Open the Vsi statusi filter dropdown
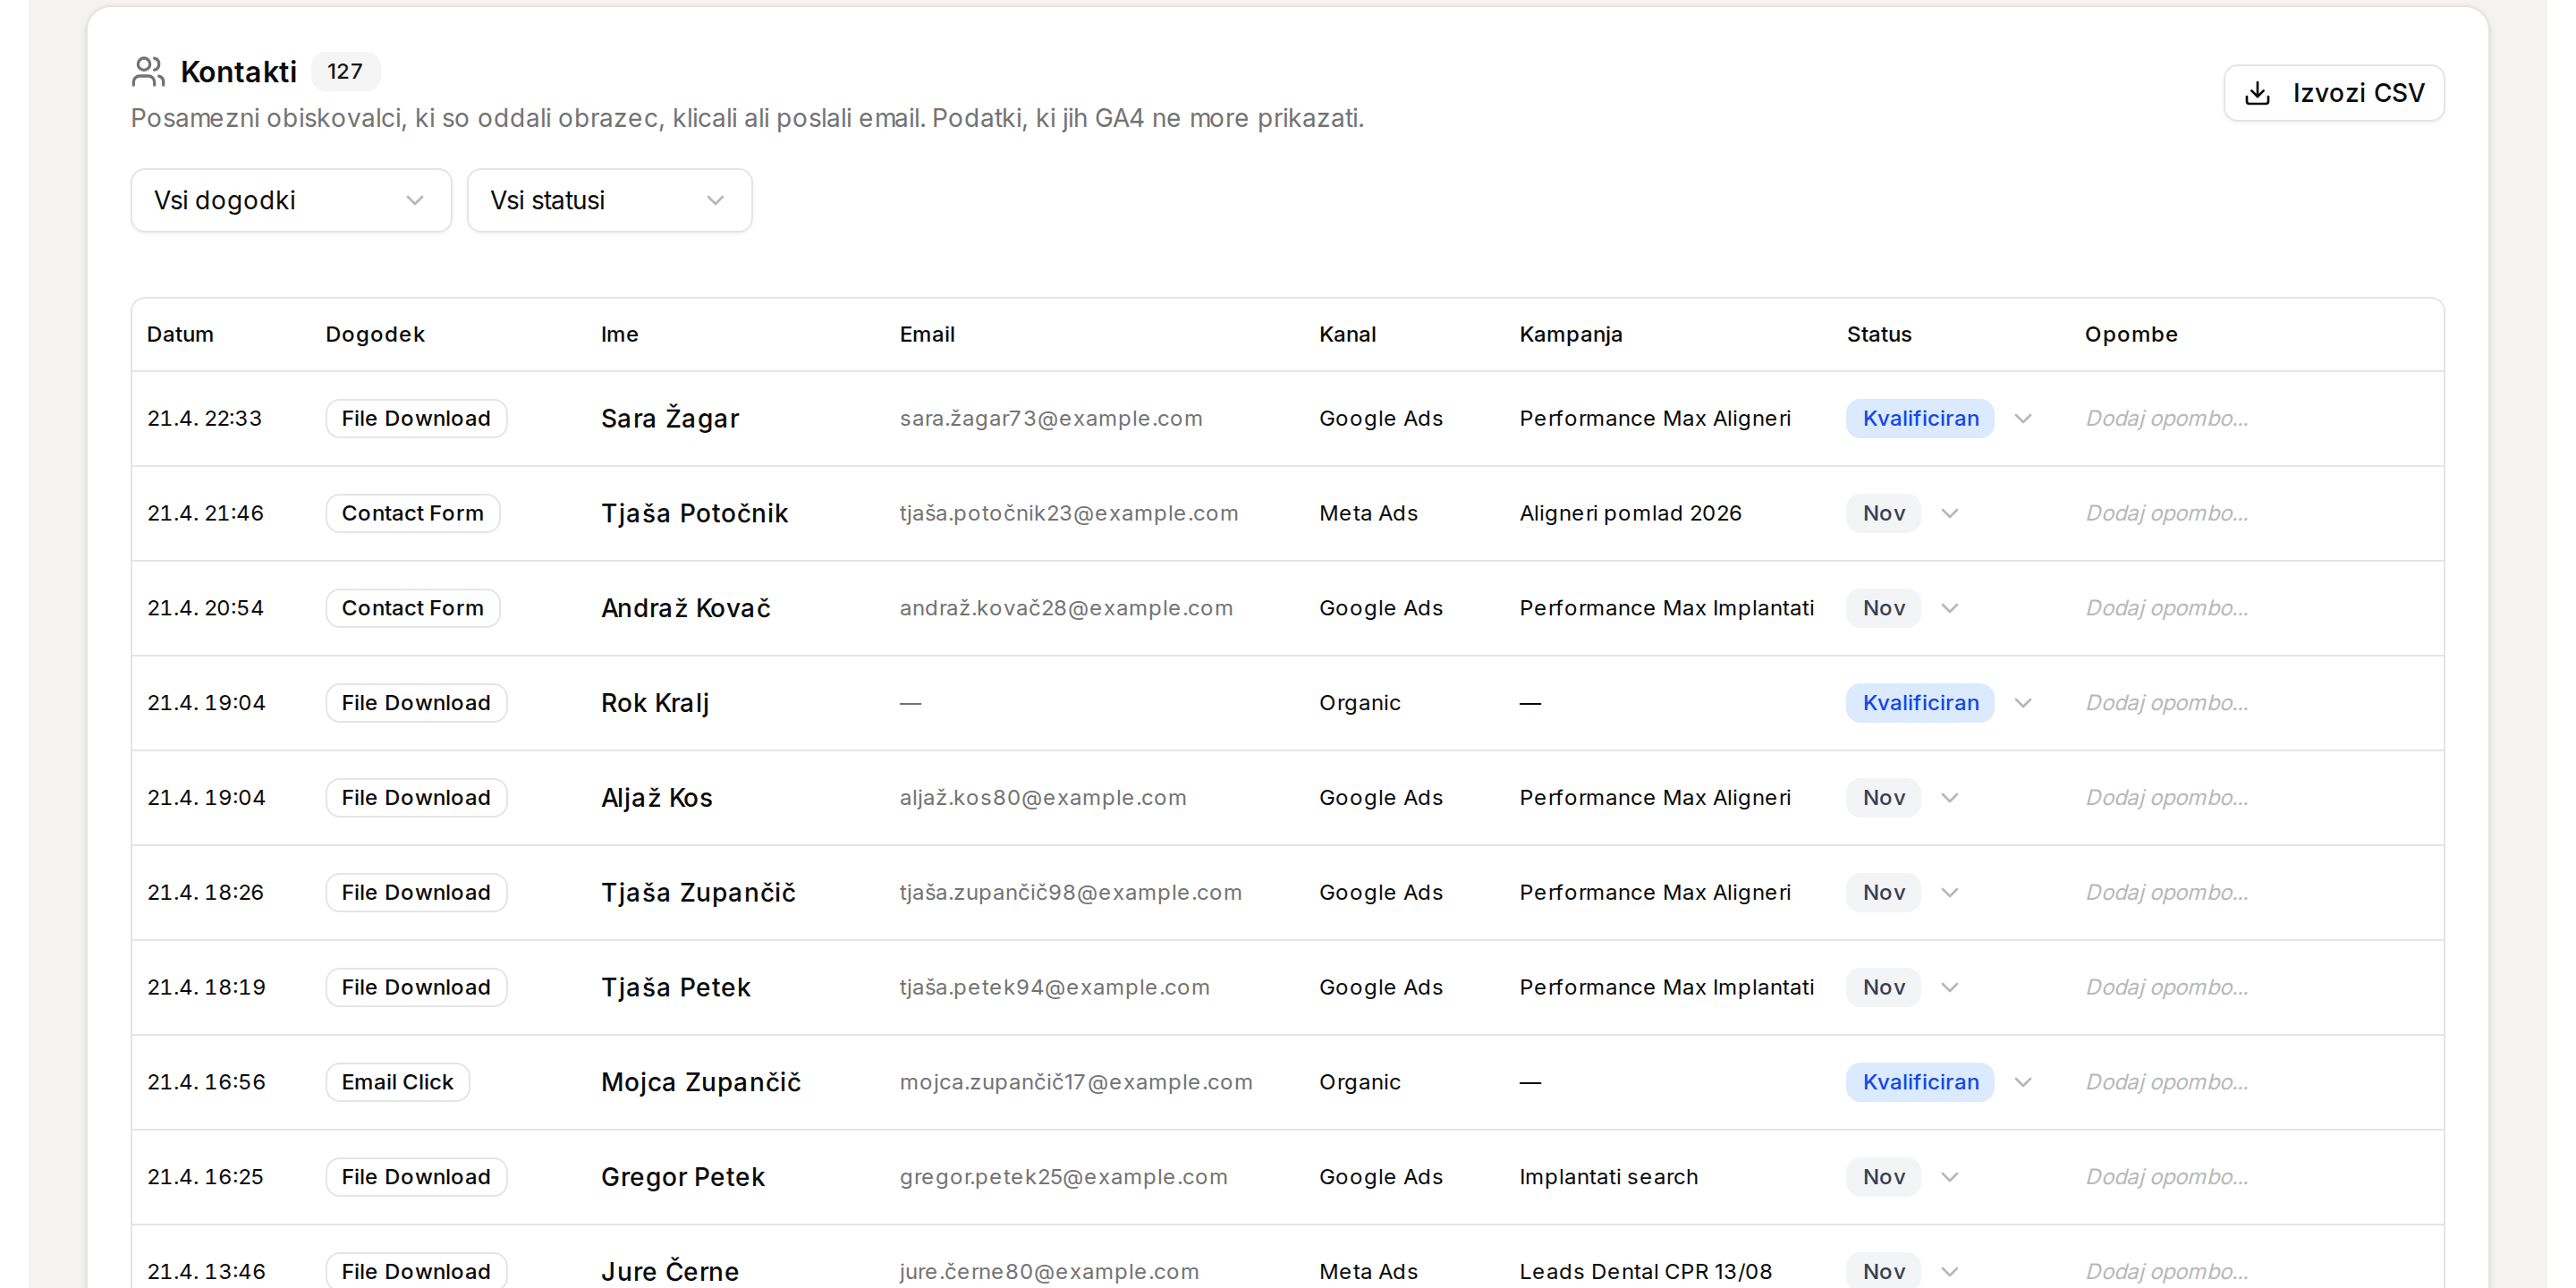This screenshot has height=1288, width=2576. (x=609, y=200)
